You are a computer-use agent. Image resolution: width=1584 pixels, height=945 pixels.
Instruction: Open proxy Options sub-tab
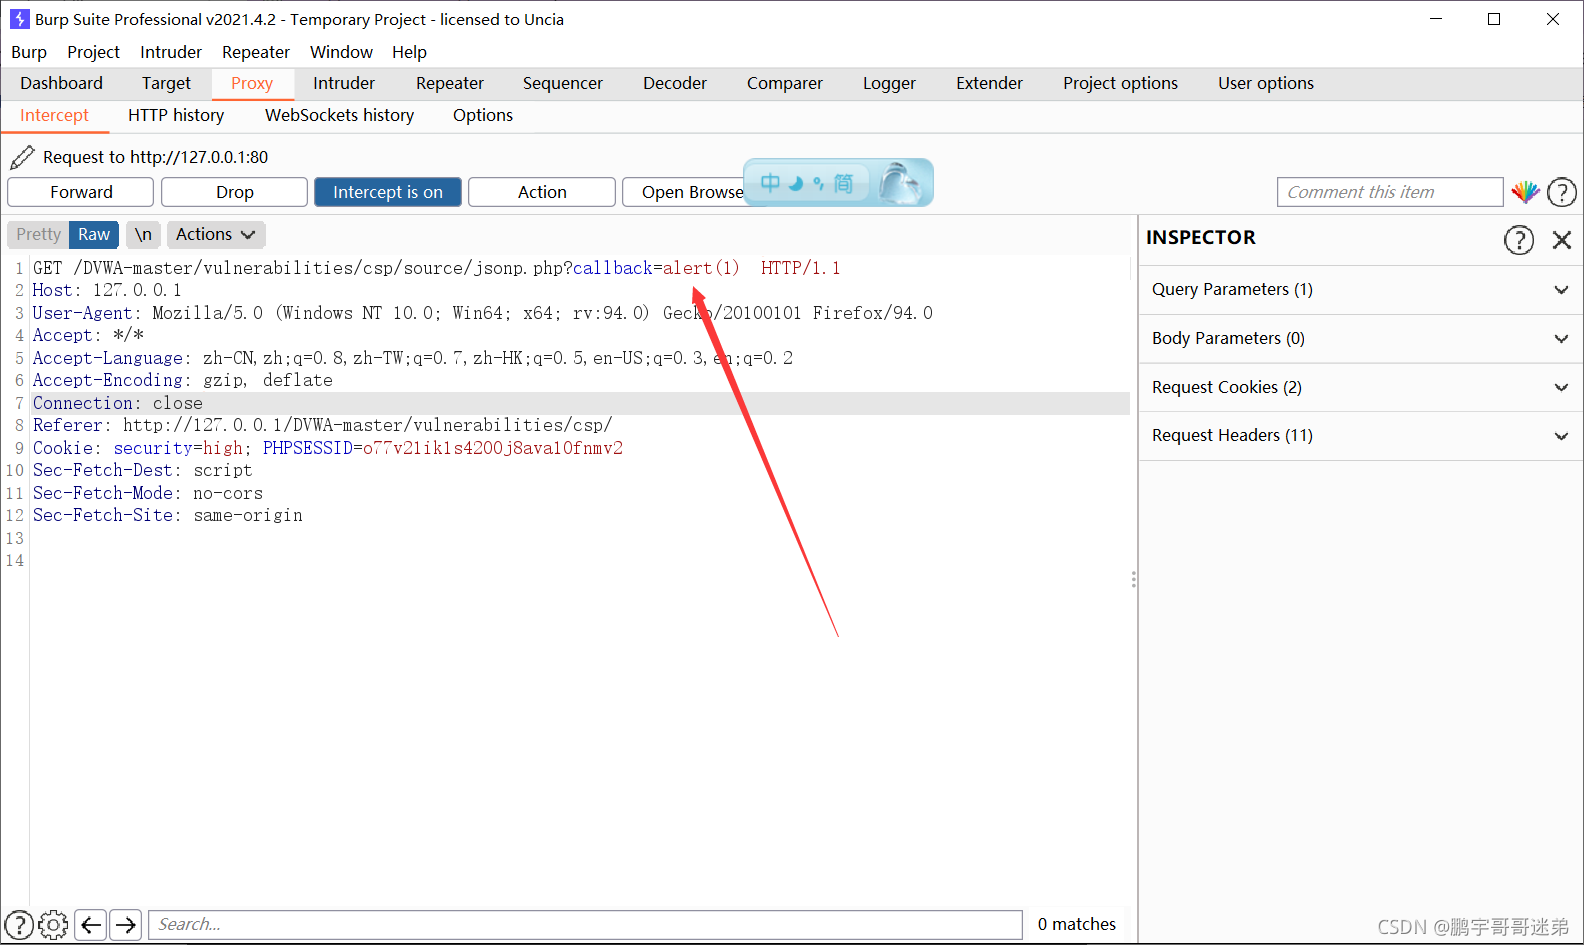pyautogui.click(x=483, y=116)
